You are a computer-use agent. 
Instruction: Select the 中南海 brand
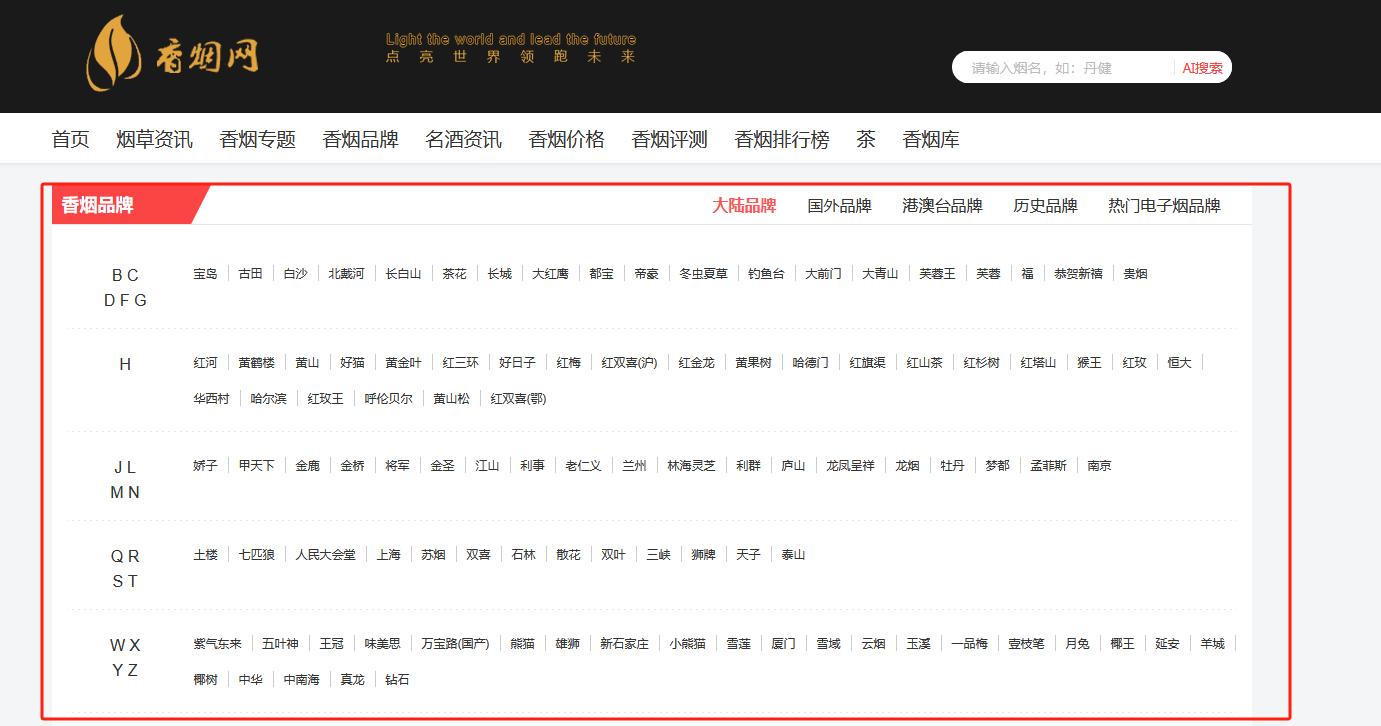301,679
